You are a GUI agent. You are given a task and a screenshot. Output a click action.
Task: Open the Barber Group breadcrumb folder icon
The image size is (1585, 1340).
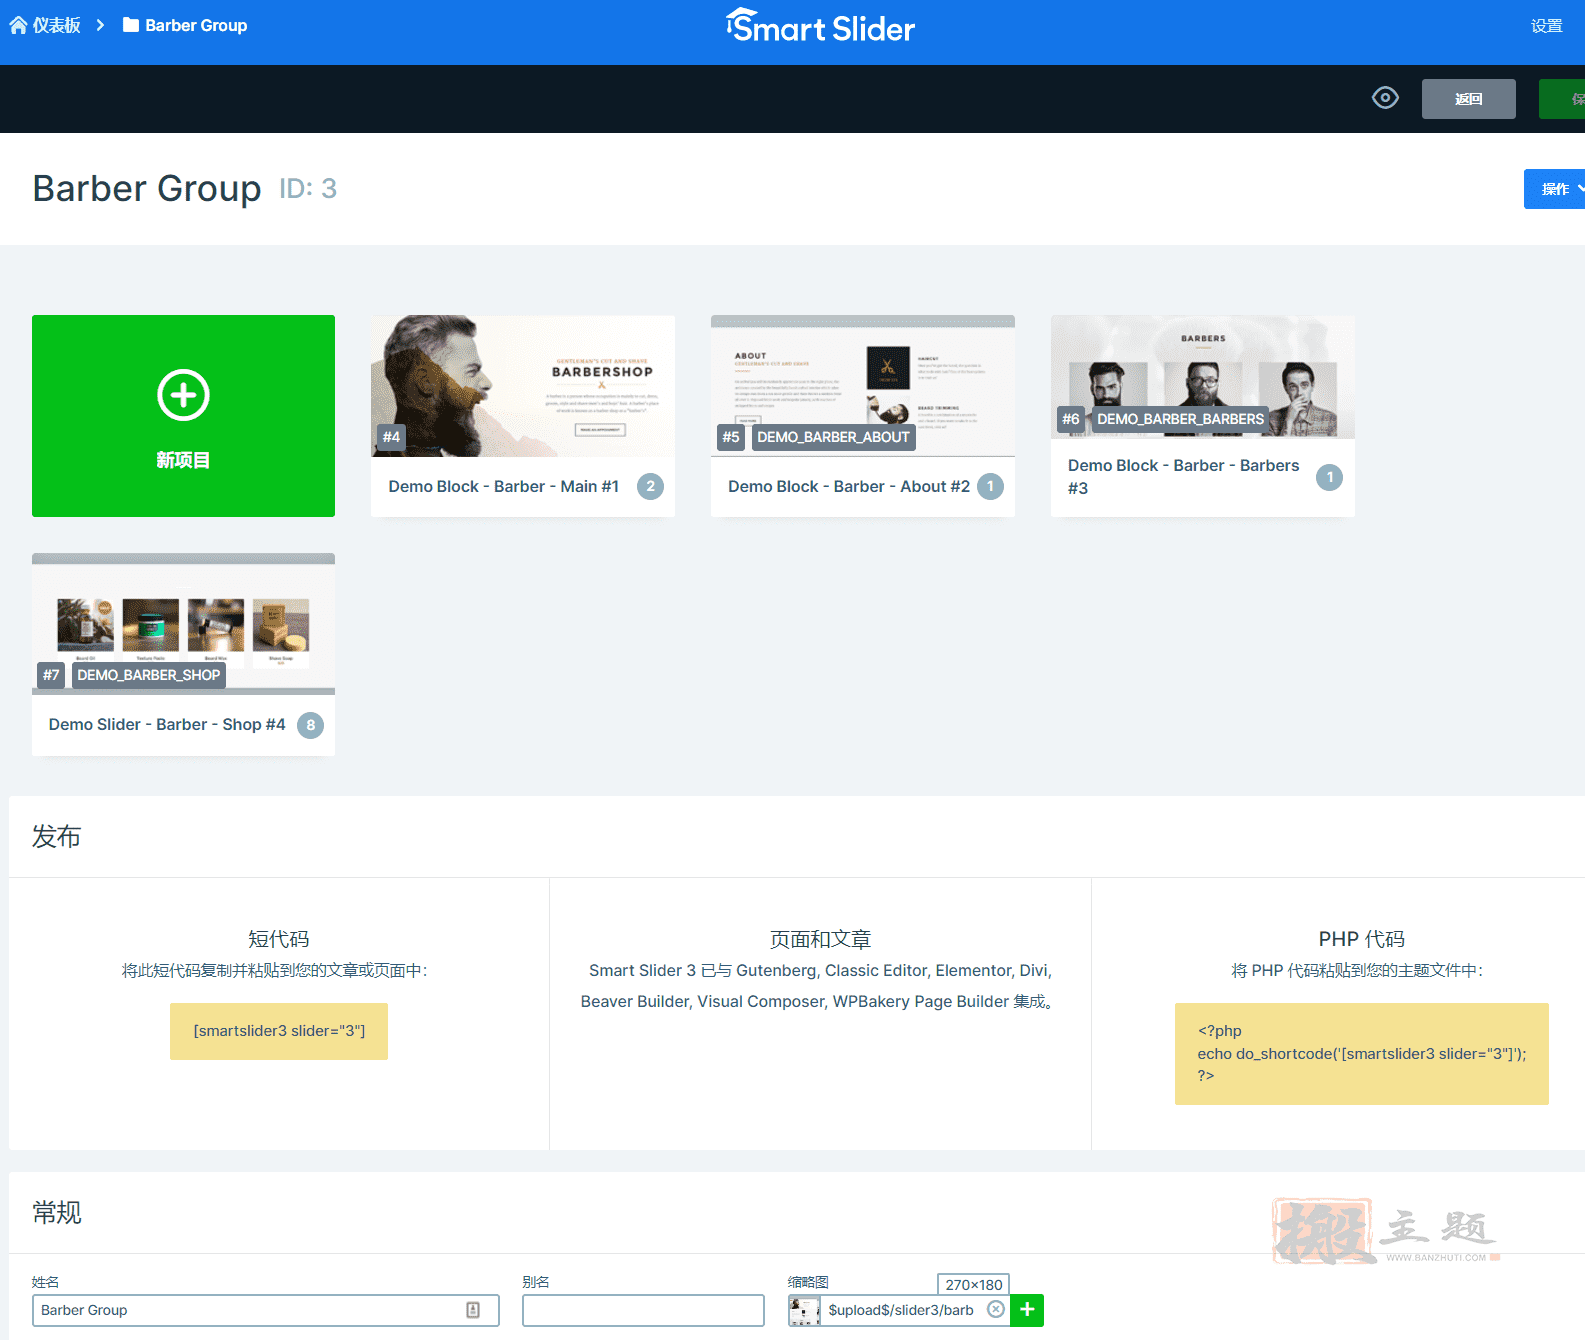pyautogui.click(x=131, y=25)
